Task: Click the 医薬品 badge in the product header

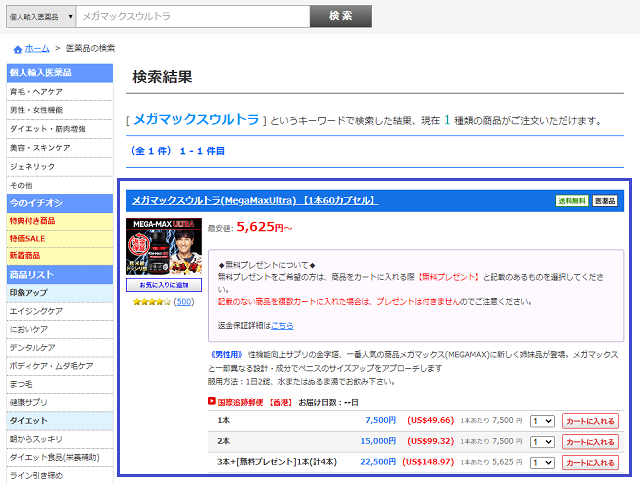Action: (x=605, y=201)
